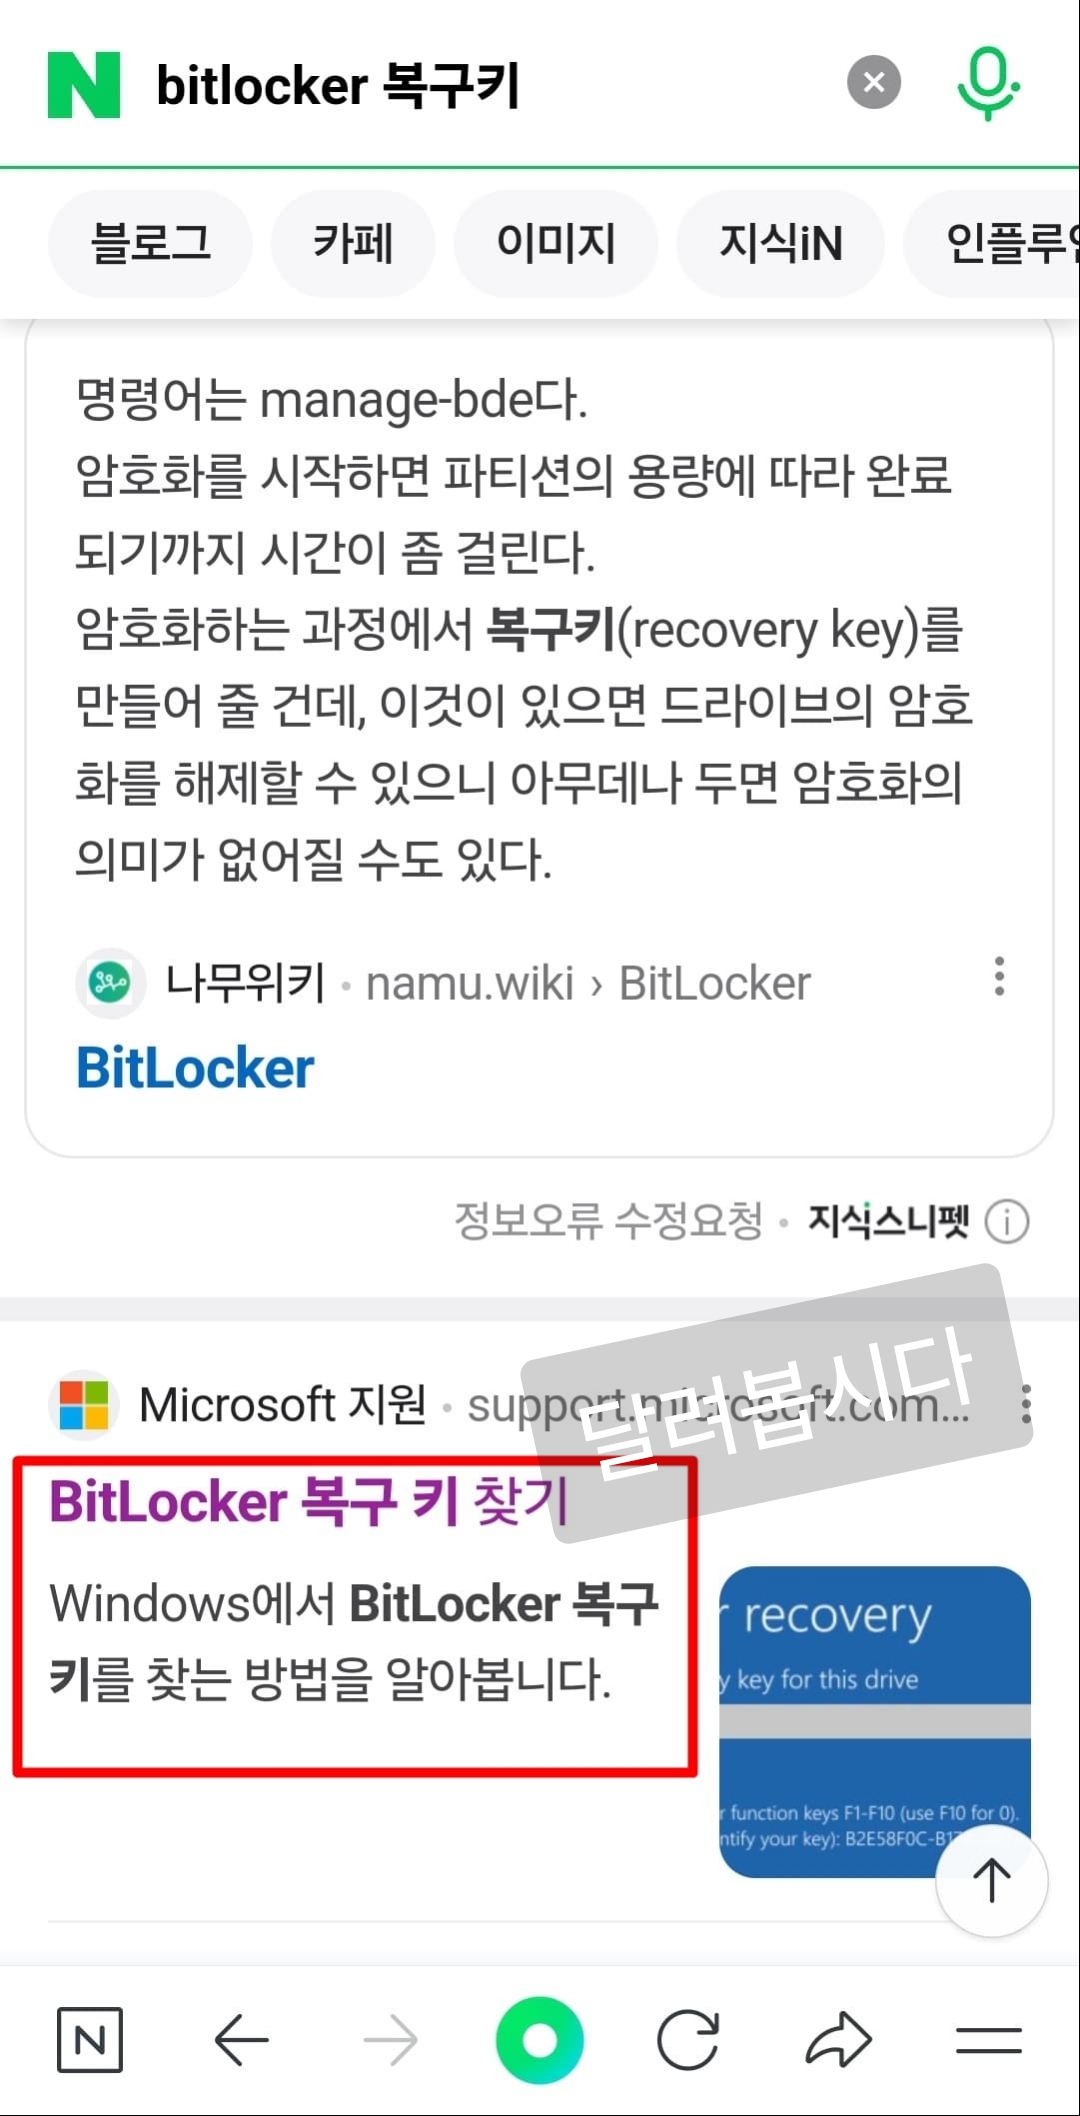Screen dimensions: 1080x2116
Task: Open the blue recovery key thumbnail
Action: coord(875,1721)
